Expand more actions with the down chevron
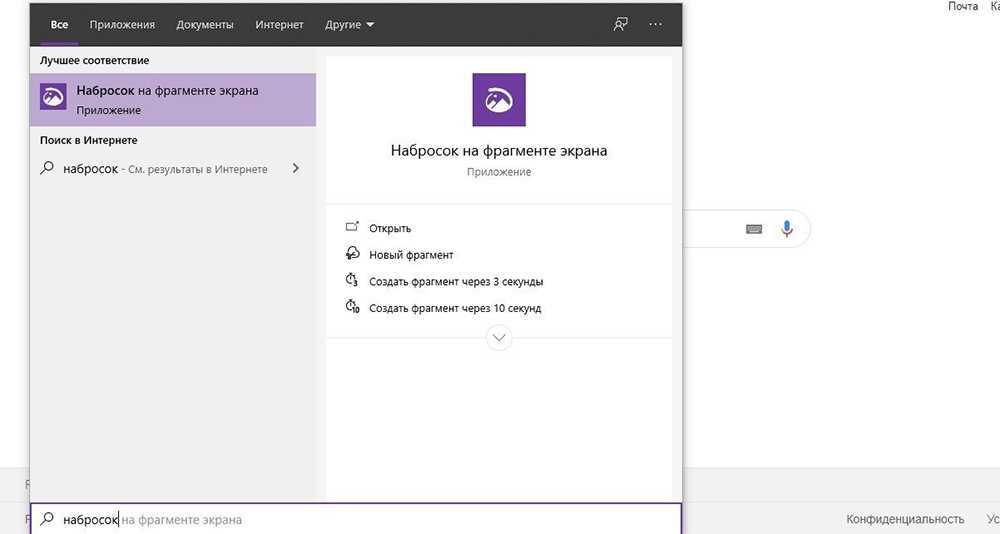The height and width of the screenshot is (534, 1000). coord(498,338)
